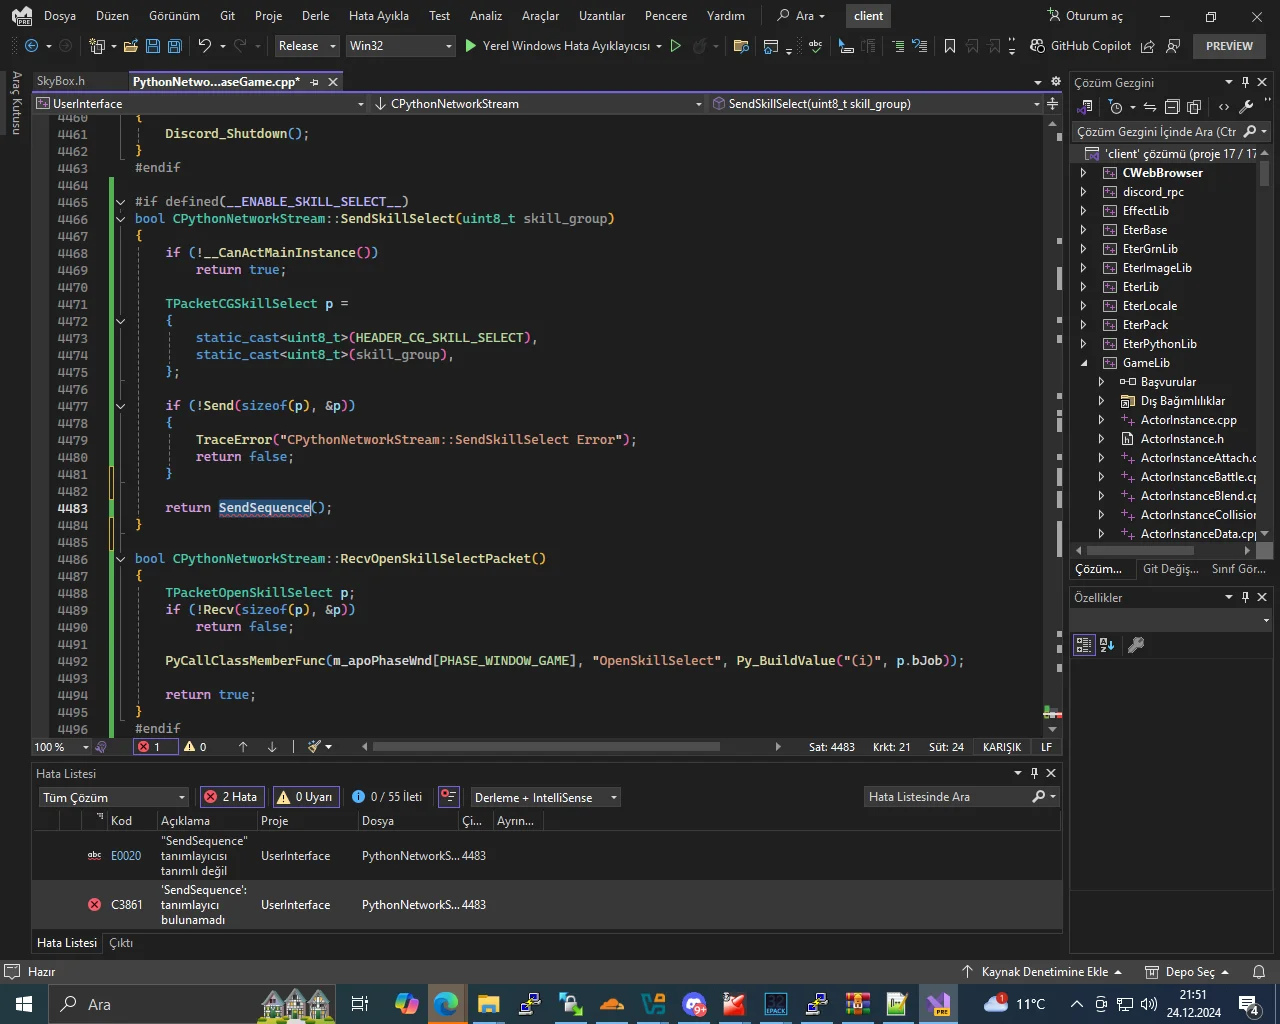Toggle the 0 / 55 İleti messages filter
The image size is (1280, 1024).
pos(388,797)
